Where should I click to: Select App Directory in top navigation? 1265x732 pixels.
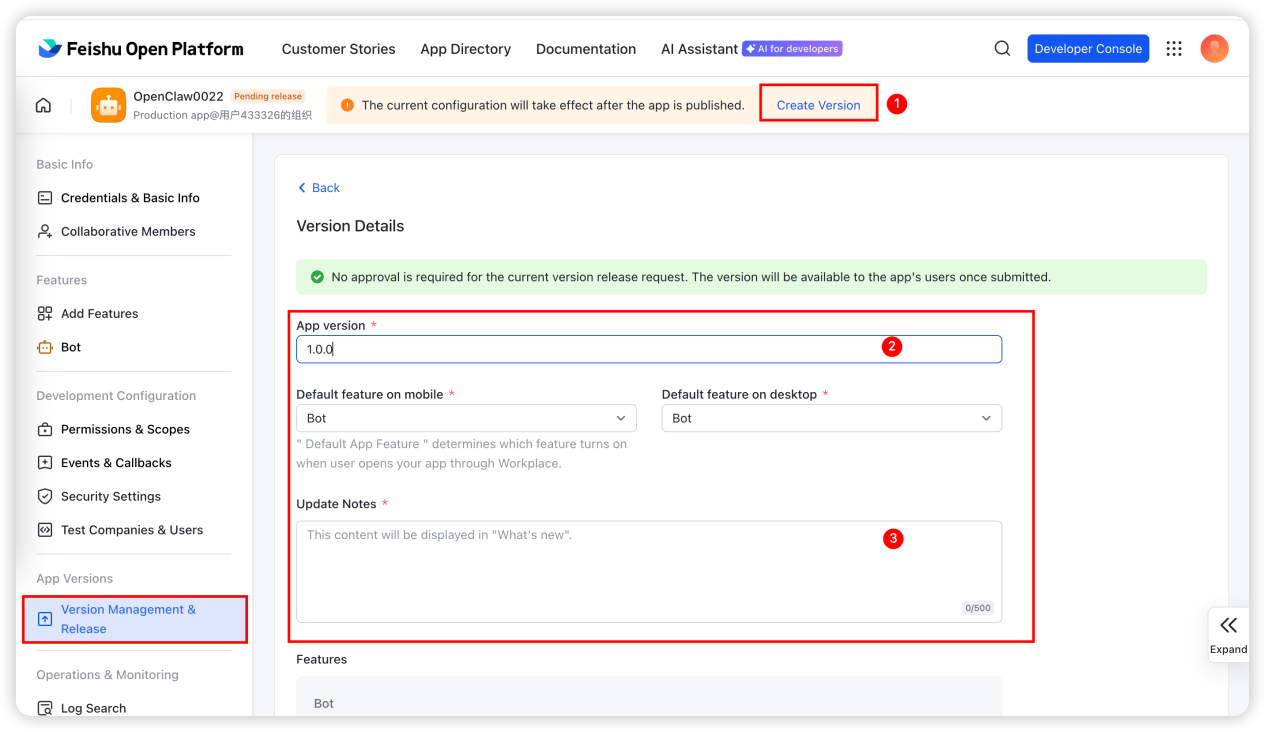(x=465, y=49)
